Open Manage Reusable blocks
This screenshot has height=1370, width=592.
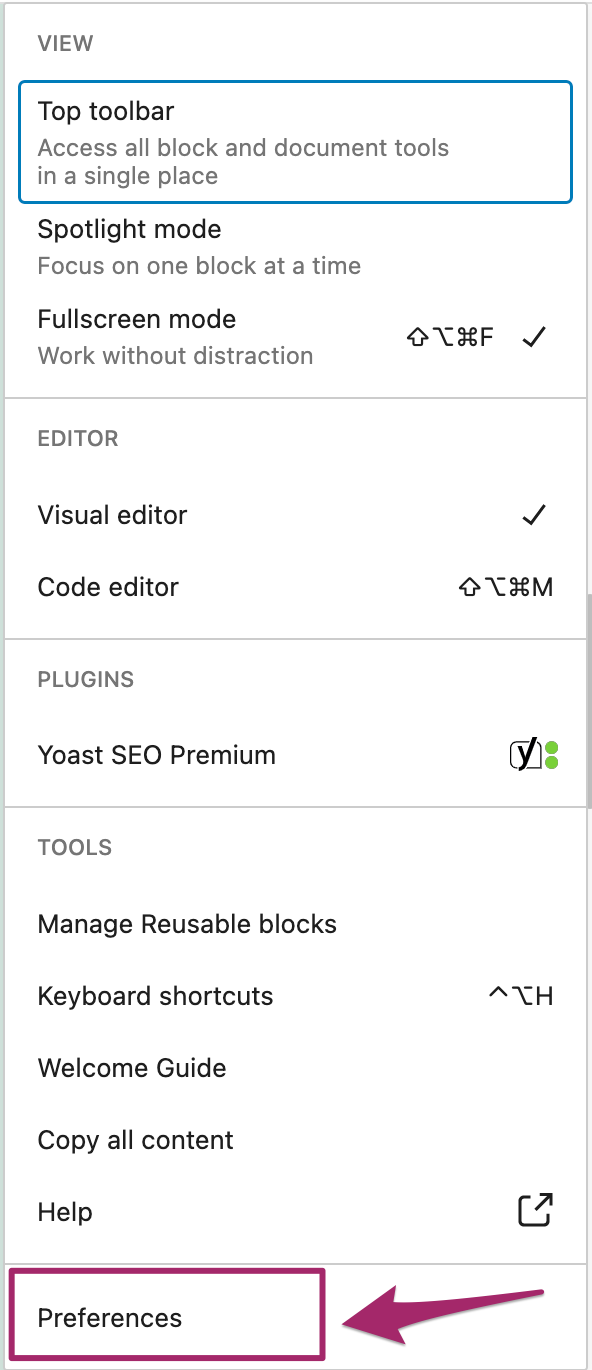295,924
